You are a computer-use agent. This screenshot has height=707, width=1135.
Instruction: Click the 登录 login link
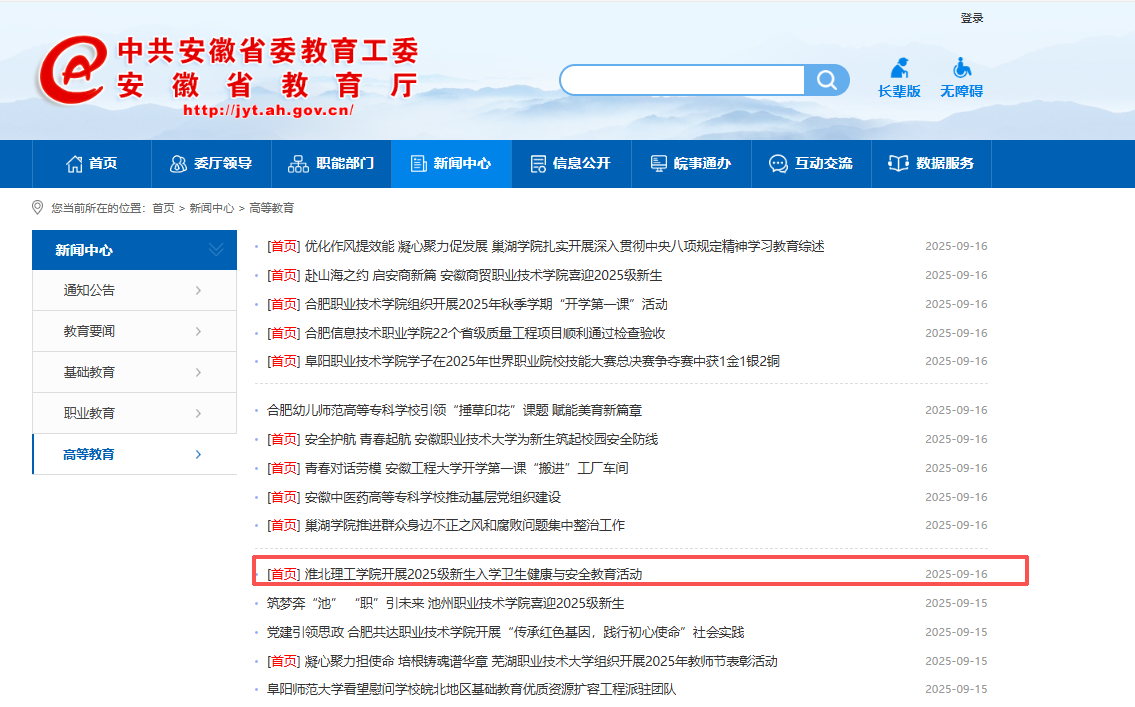pyautogui.click(x=971, y=18)
